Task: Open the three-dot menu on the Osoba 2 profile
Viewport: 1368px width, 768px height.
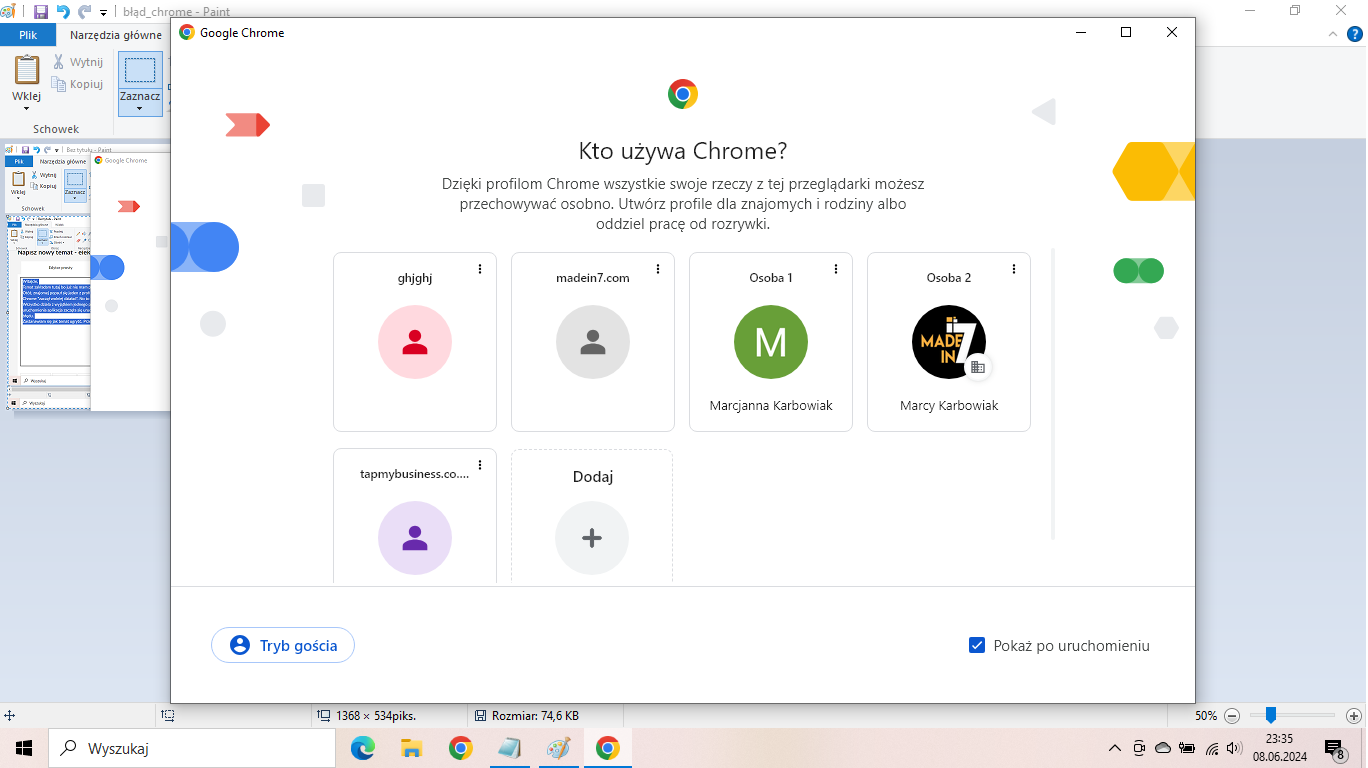Action: pos(1014,269)
